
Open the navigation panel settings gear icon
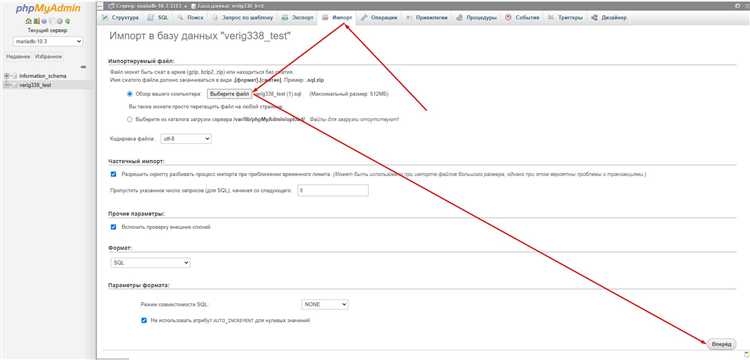60,22
